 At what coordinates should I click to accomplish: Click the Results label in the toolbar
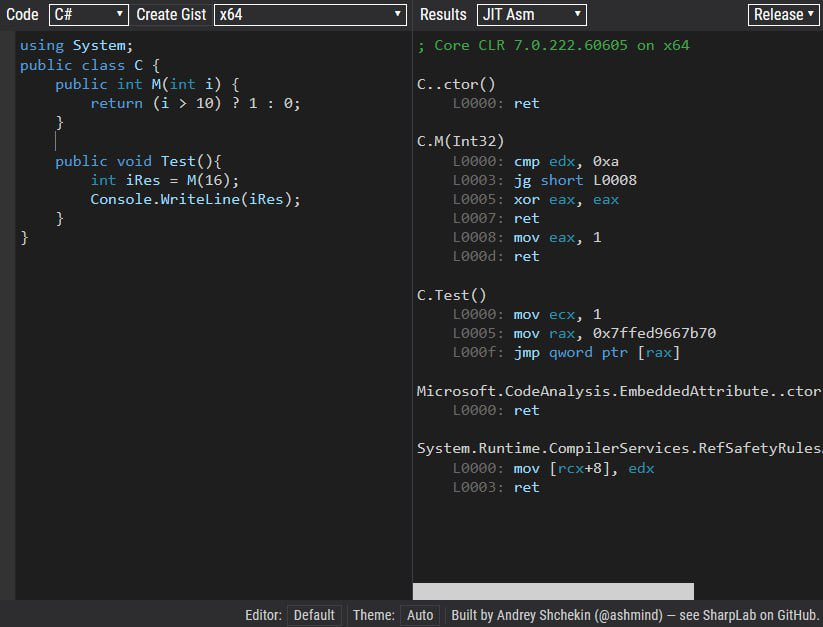tap(442, 14)
